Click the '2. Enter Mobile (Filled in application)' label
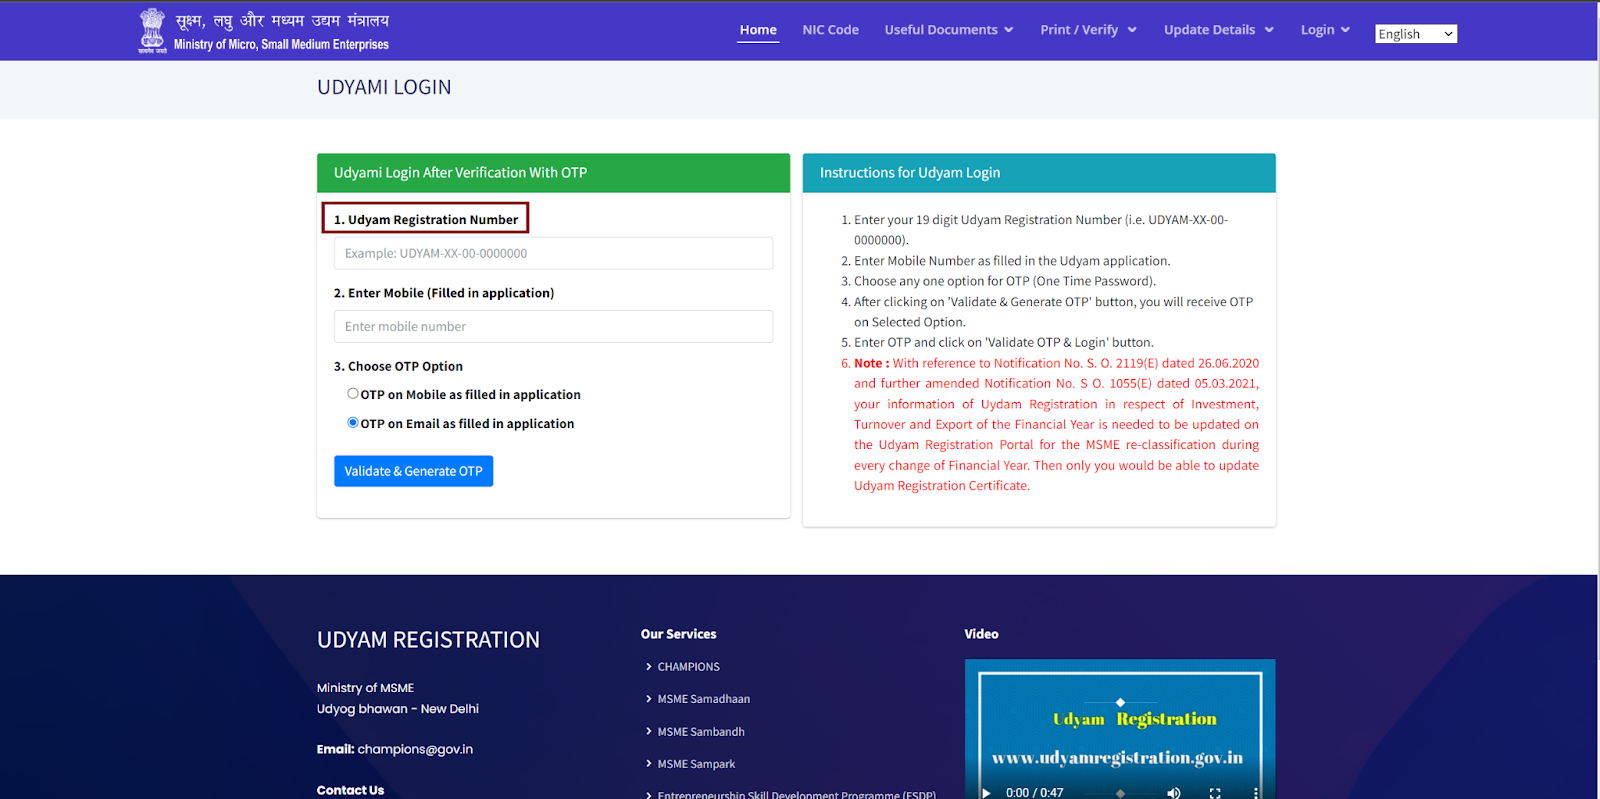The width and height of the screenshot is (1600, 799). click(x=444, y=293)
